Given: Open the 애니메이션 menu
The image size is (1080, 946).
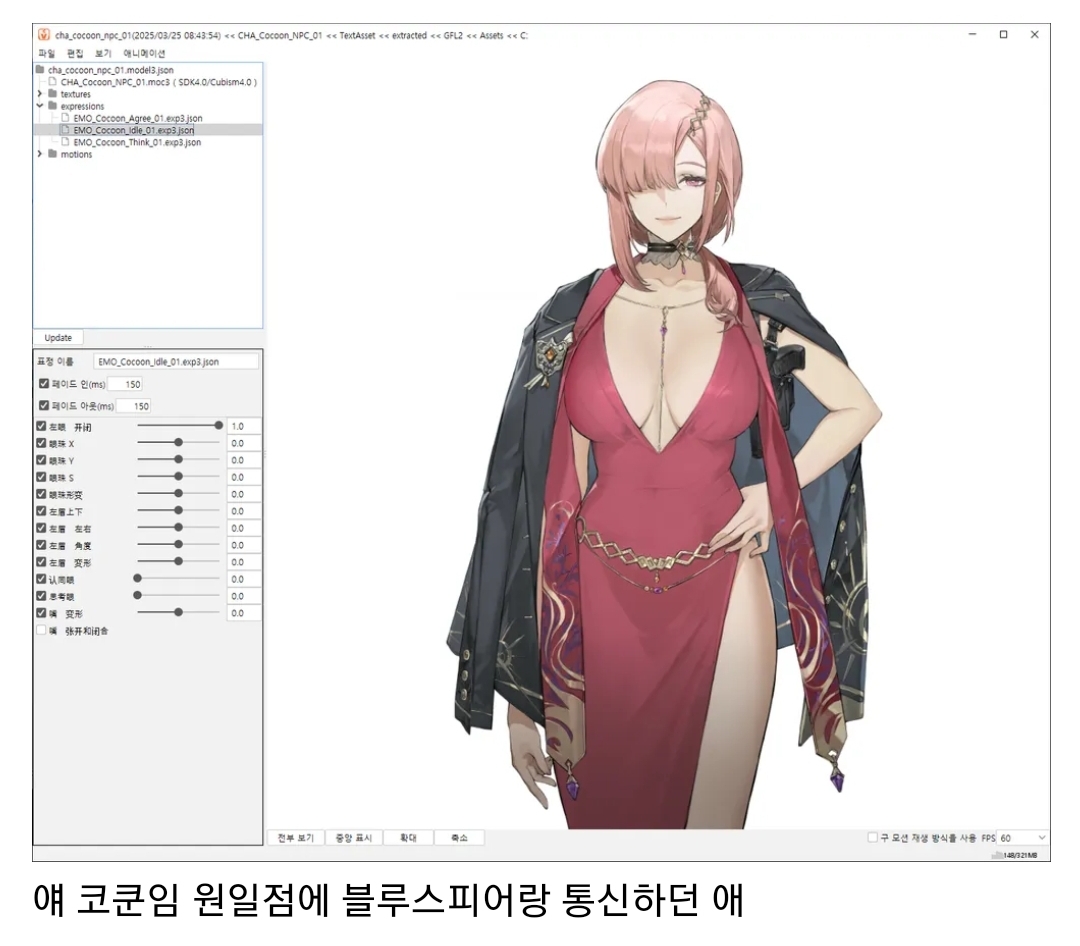Looking at the screenshot, I should [x=144, y=53].
